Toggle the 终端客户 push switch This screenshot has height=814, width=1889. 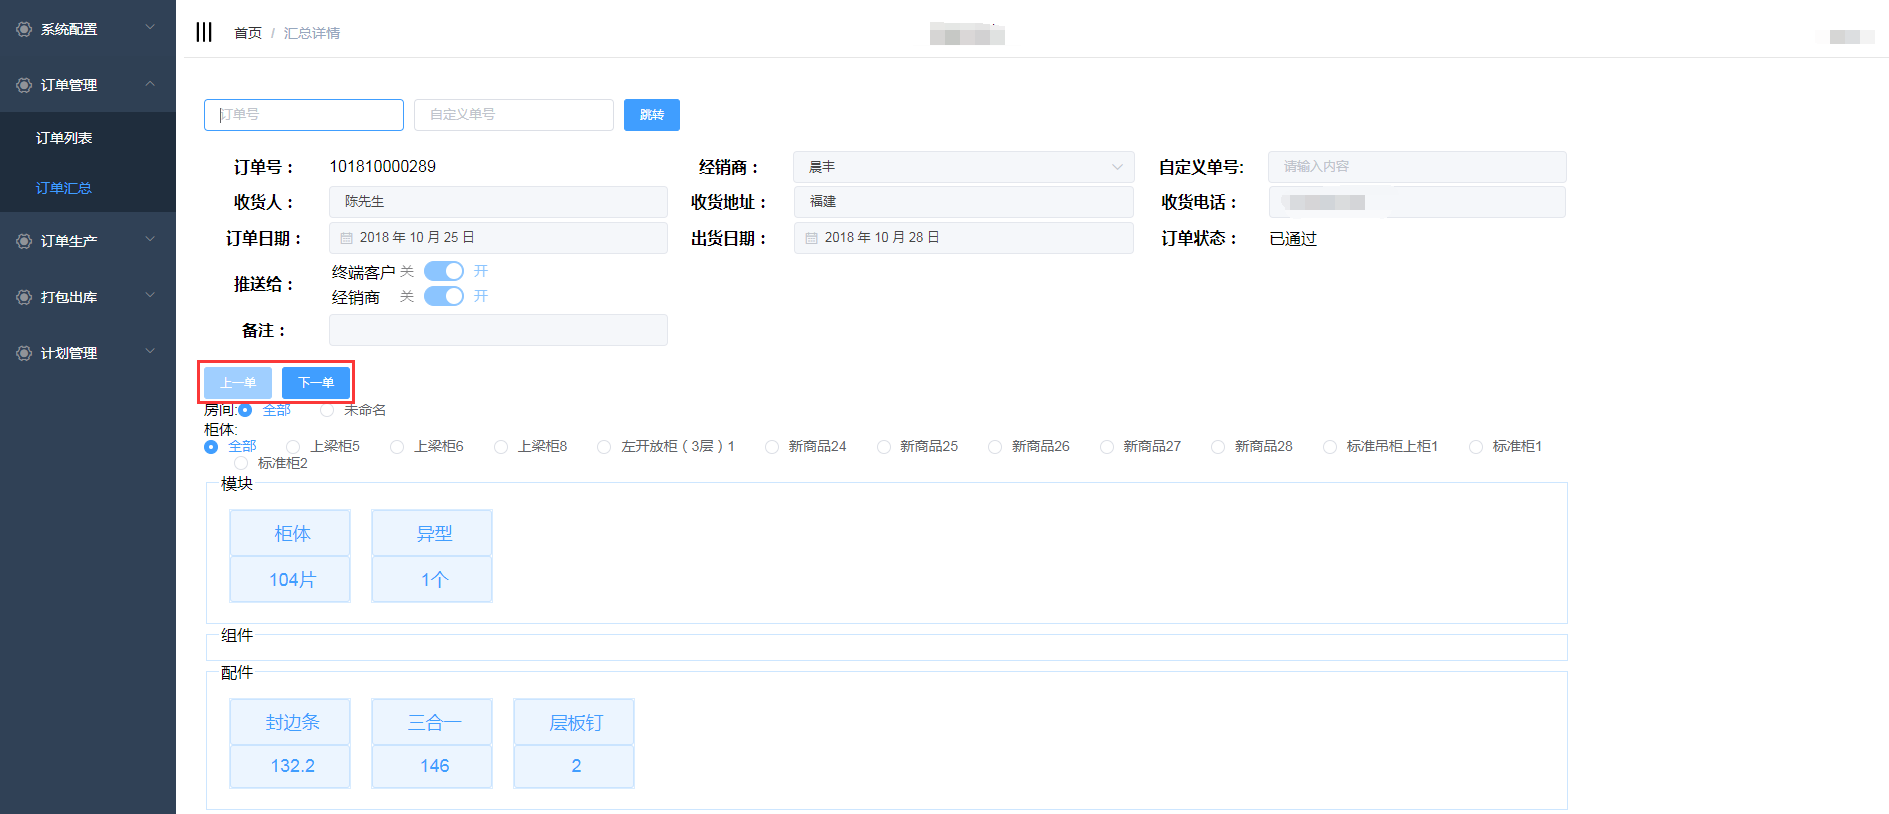443,271
